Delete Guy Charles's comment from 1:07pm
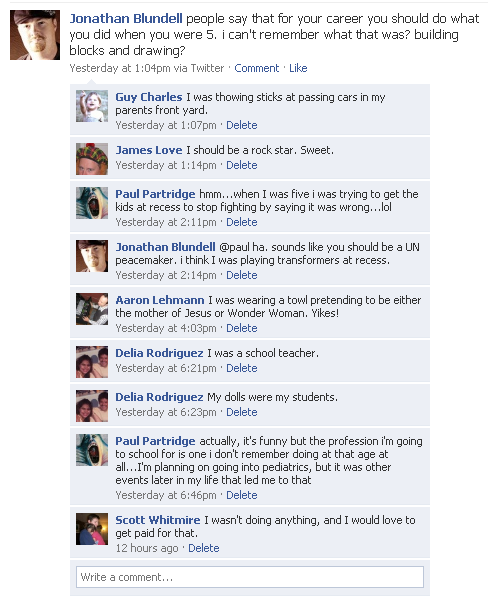Screen dimensions: 488x598 242,125
